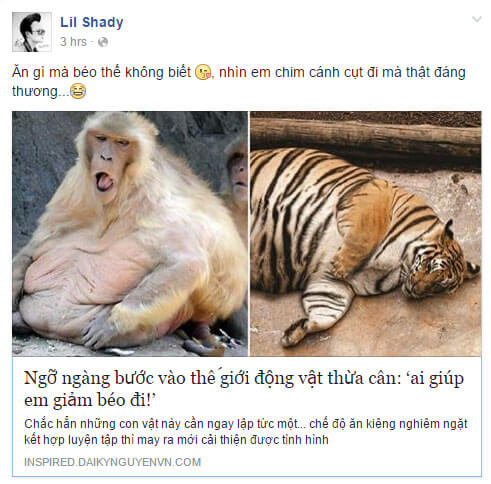Click the article description starting 'Chắc hẳn những con vật'
491x484 pixels.
coord(246,432)
